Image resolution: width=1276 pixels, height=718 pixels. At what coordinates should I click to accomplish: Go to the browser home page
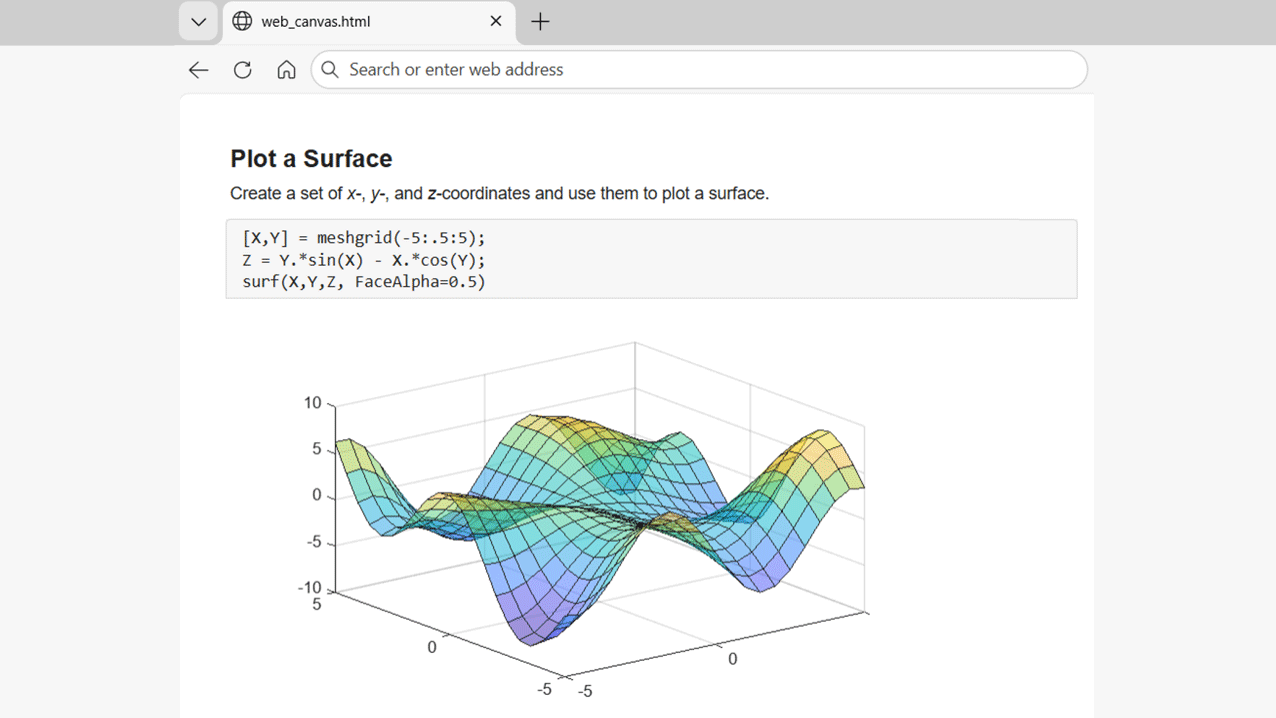286,70
